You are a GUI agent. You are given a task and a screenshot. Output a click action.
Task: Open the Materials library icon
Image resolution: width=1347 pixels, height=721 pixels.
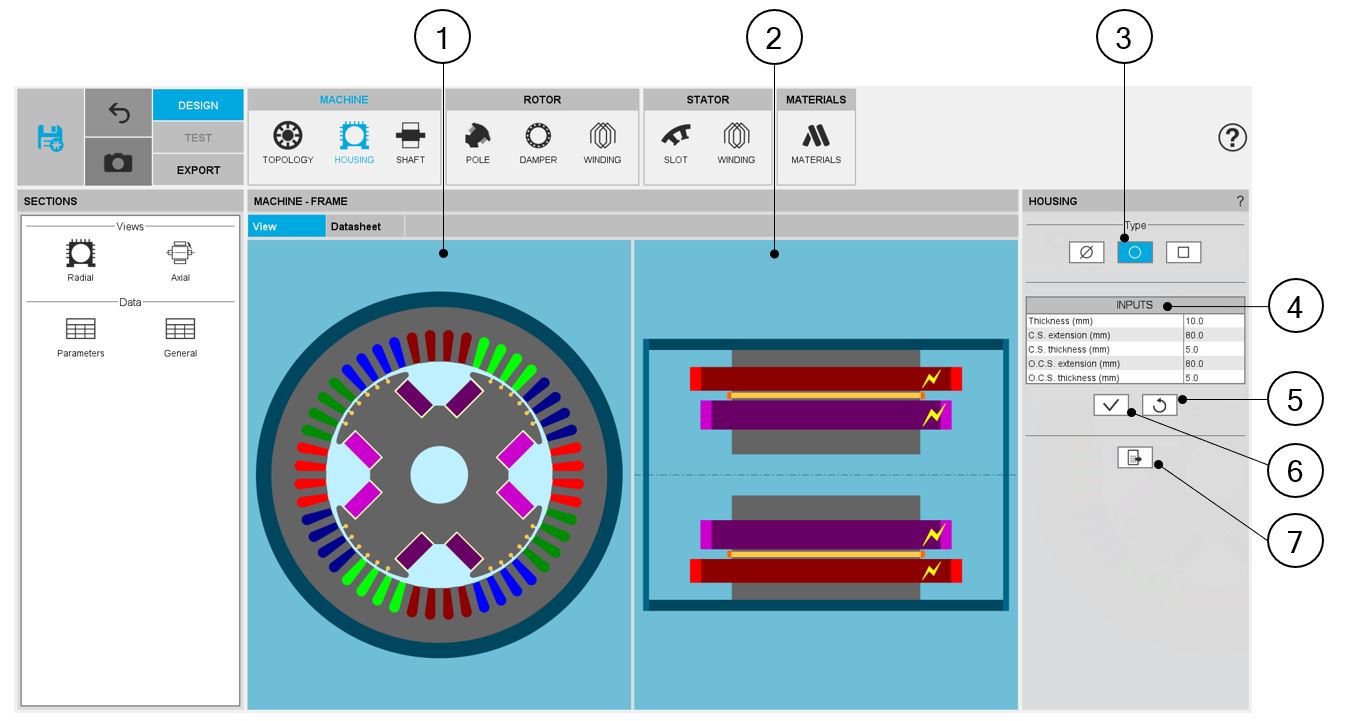(x=816, y=142)
